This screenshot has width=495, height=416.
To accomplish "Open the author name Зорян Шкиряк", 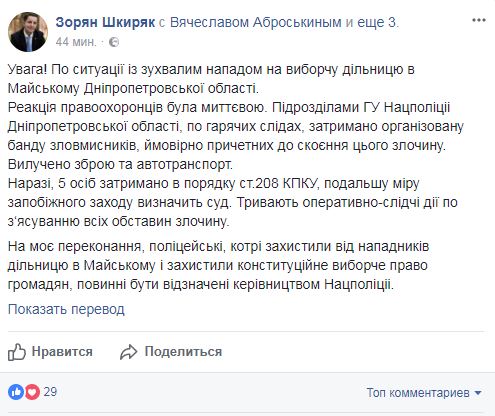I will pyautogui.click(x=105, y=23).
